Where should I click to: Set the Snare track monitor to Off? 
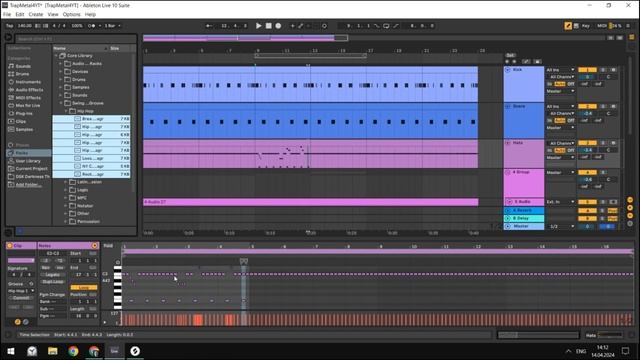[571, 120]
